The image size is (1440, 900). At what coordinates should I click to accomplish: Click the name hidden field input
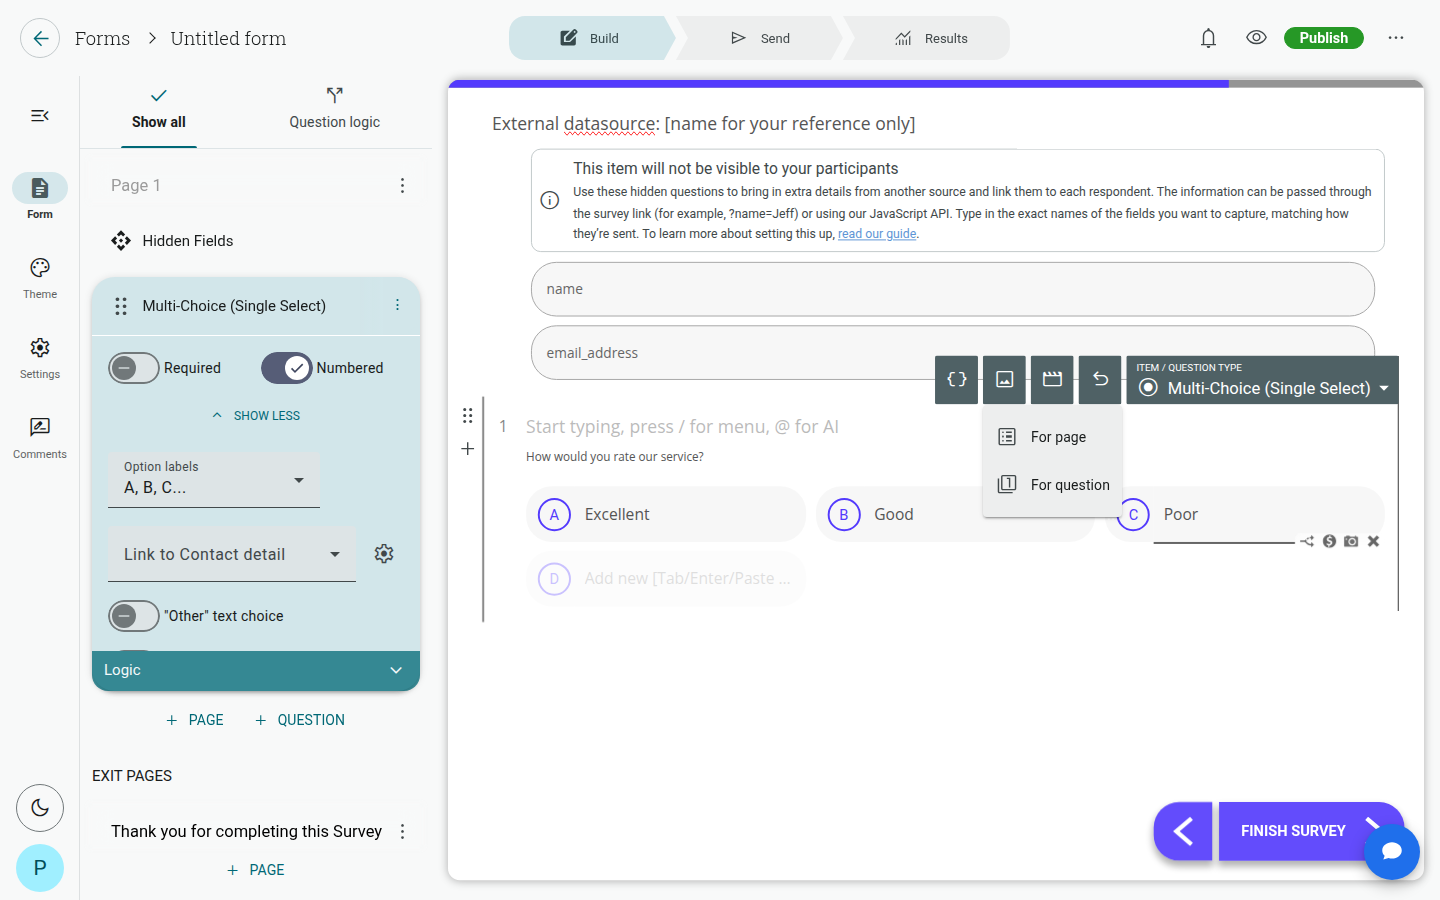[x=953, y=289]
